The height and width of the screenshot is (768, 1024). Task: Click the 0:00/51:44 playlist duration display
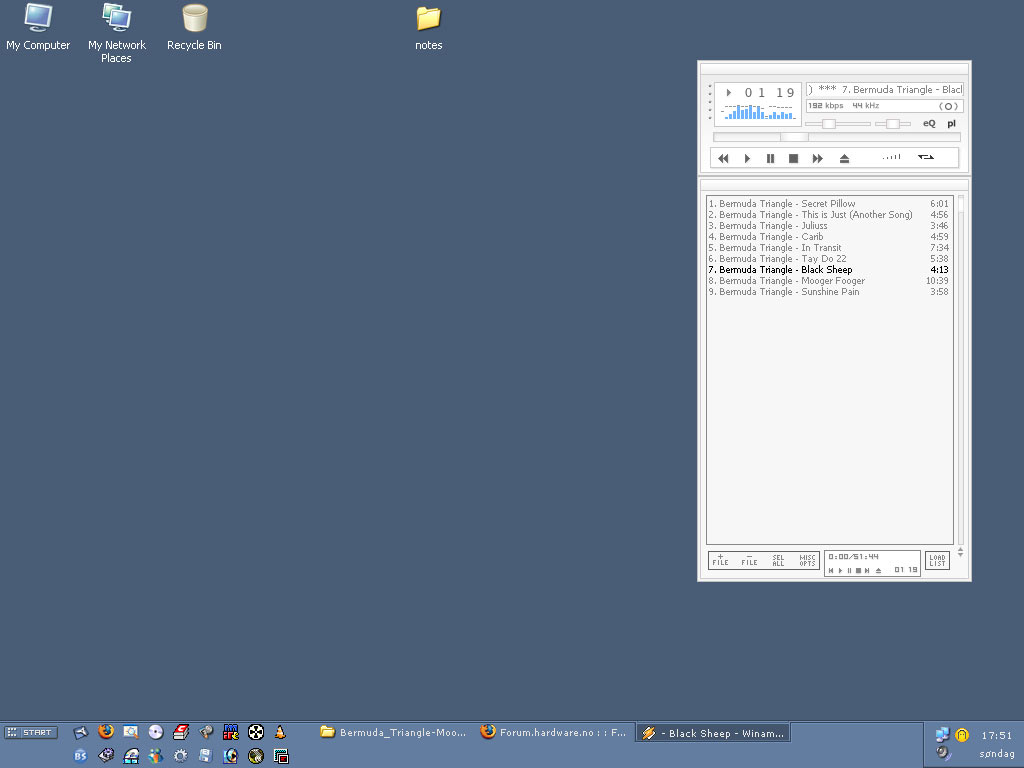(x=854, y=557)
